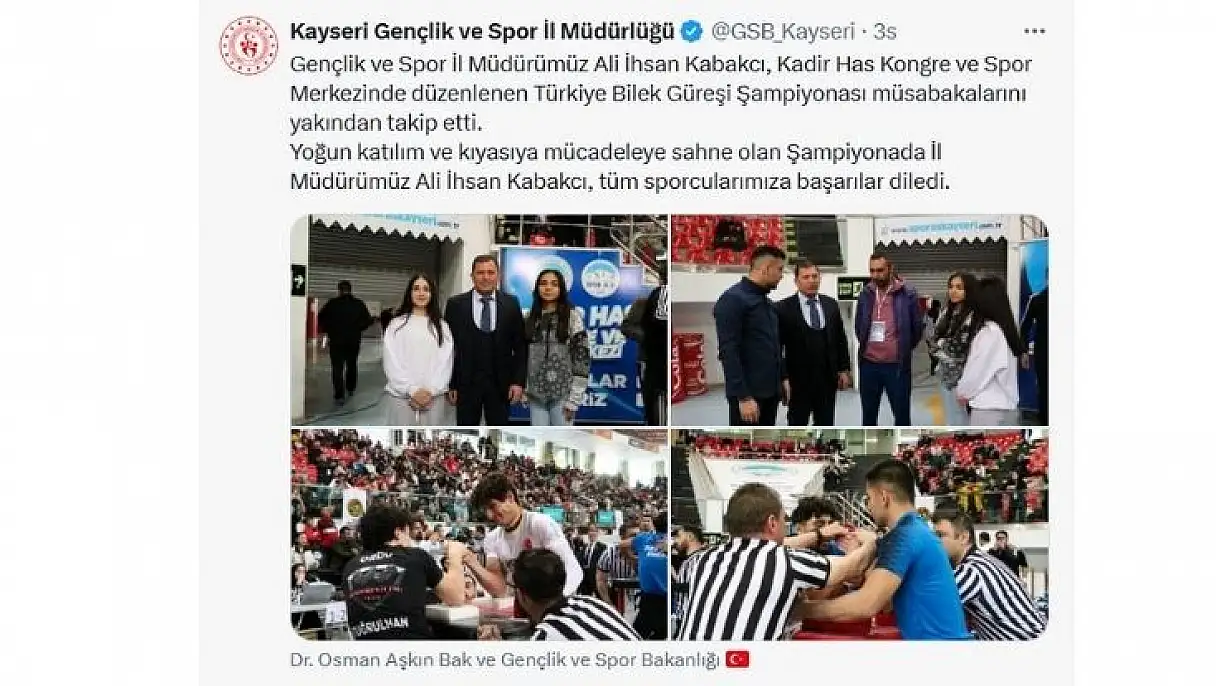The image size is (1216, 686).
Task: Click the blue verified badge icon
Action: coord(691,31)
